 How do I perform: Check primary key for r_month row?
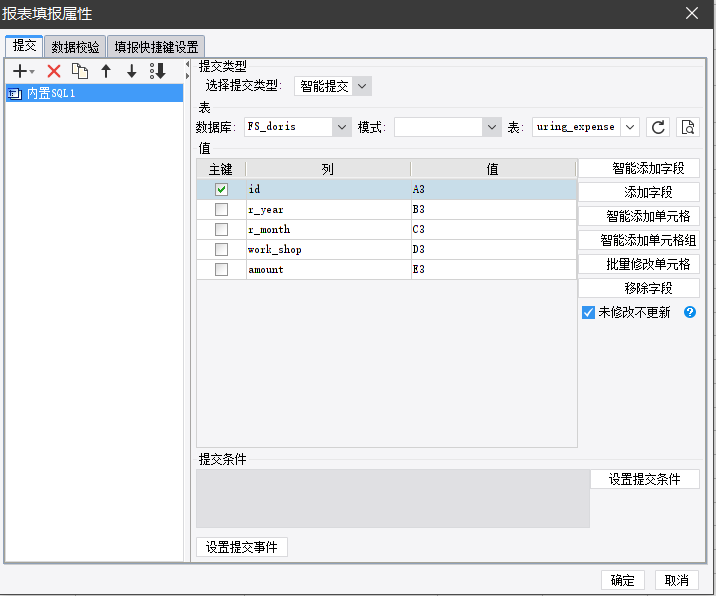[221, 229]
